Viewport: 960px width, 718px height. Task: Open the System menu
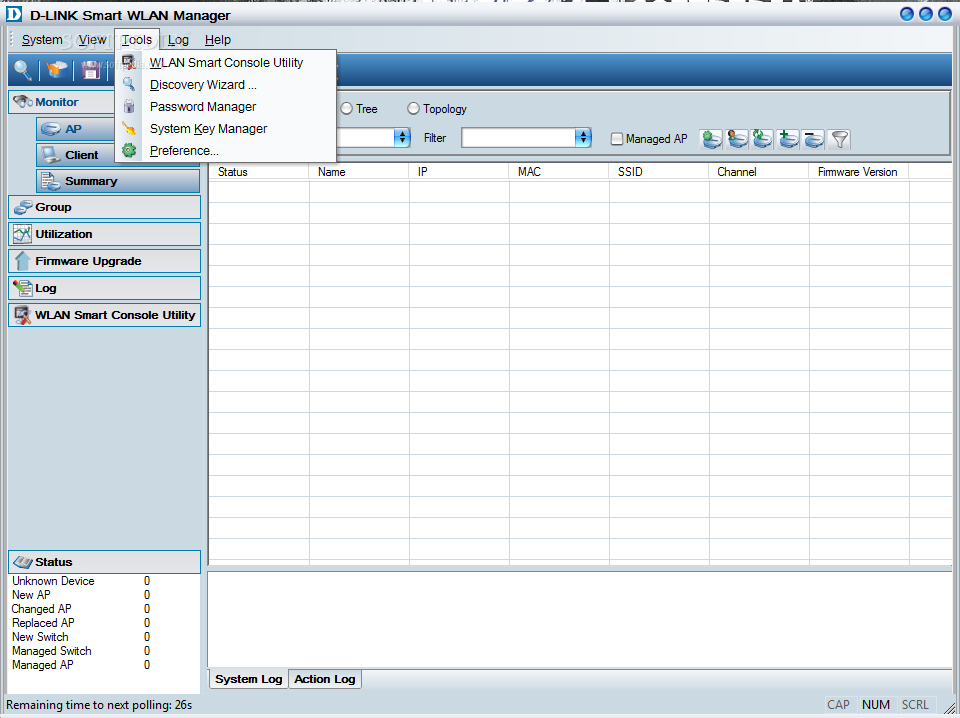pyautogui.click(x=42, y=40)
